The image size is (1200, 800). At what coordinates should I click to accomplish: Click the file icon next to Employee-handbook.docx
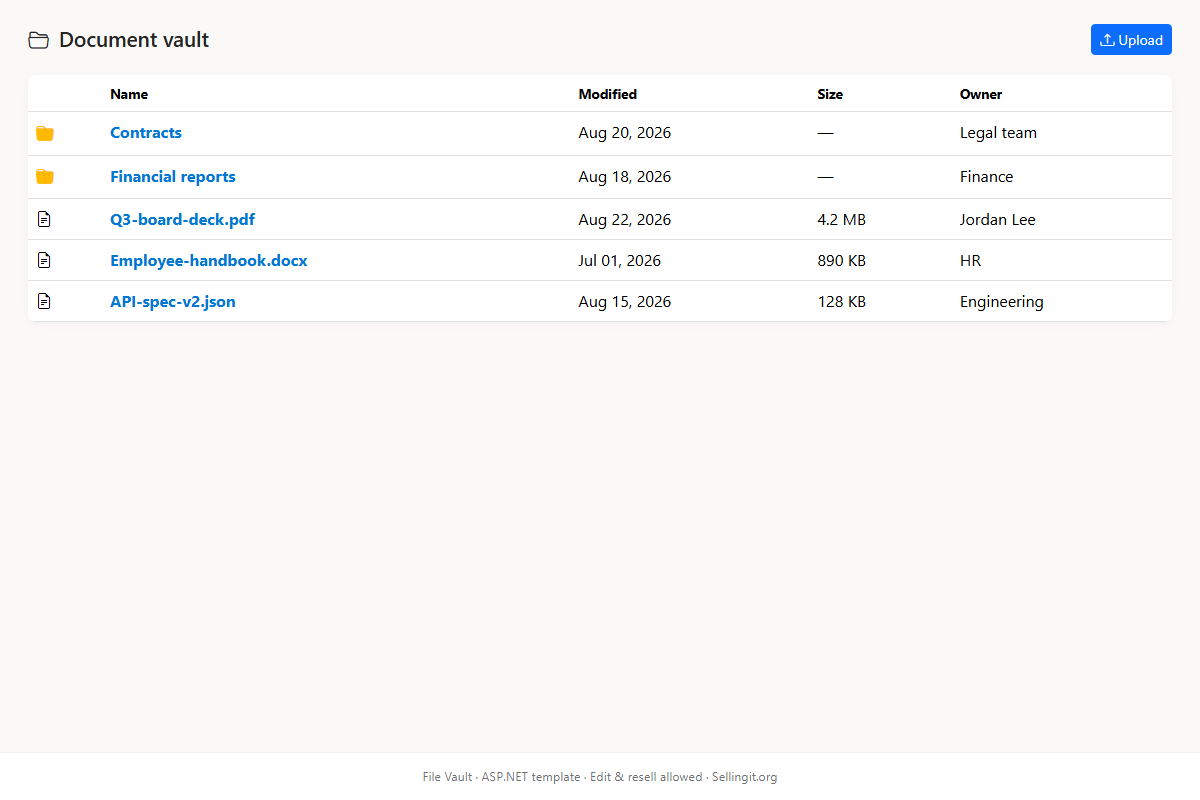[44, 260]
